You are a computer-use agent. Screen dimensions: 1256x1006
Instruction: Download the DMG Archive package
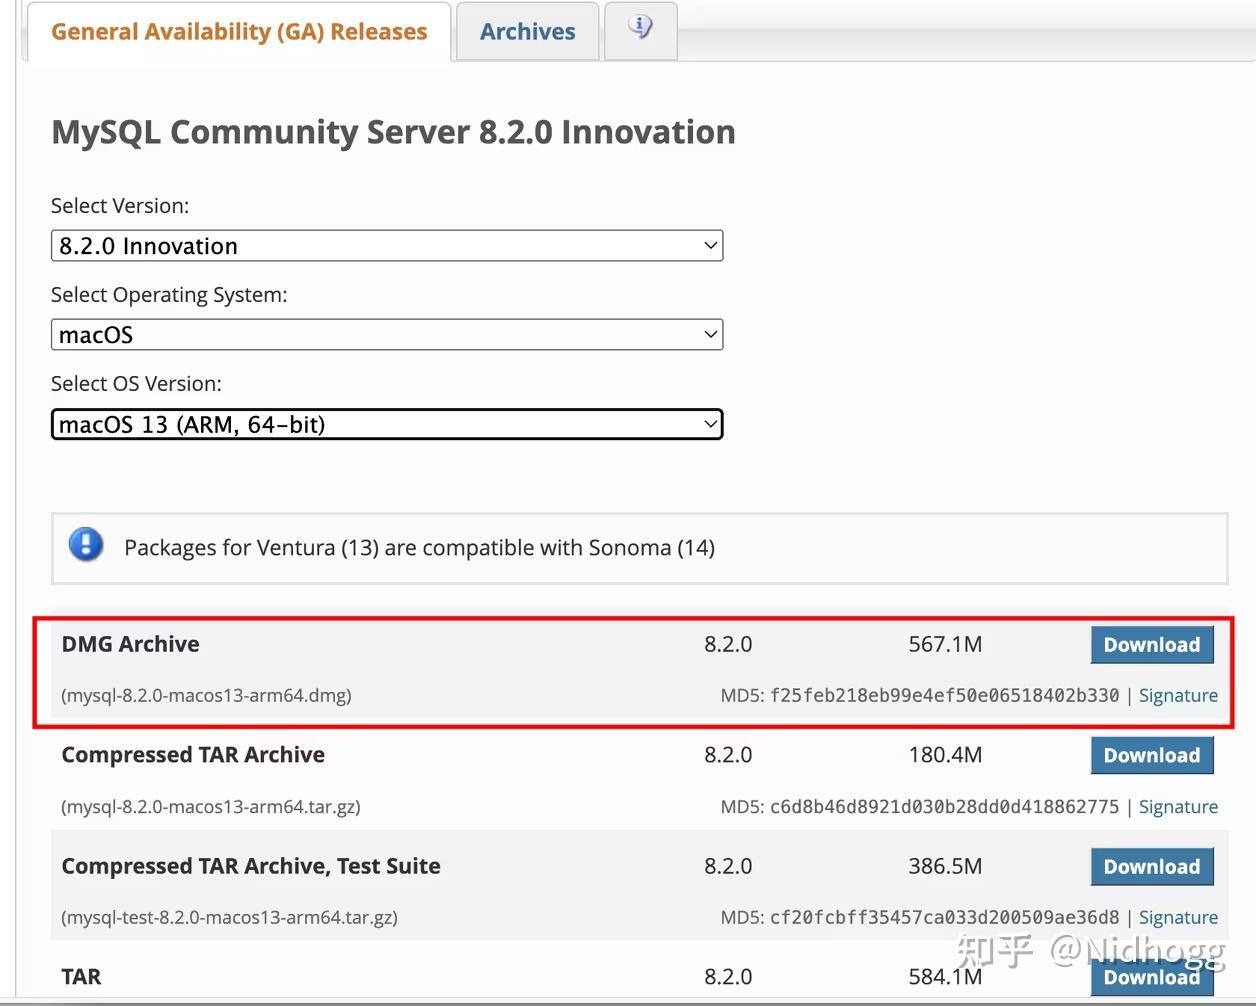point(1151,645)
